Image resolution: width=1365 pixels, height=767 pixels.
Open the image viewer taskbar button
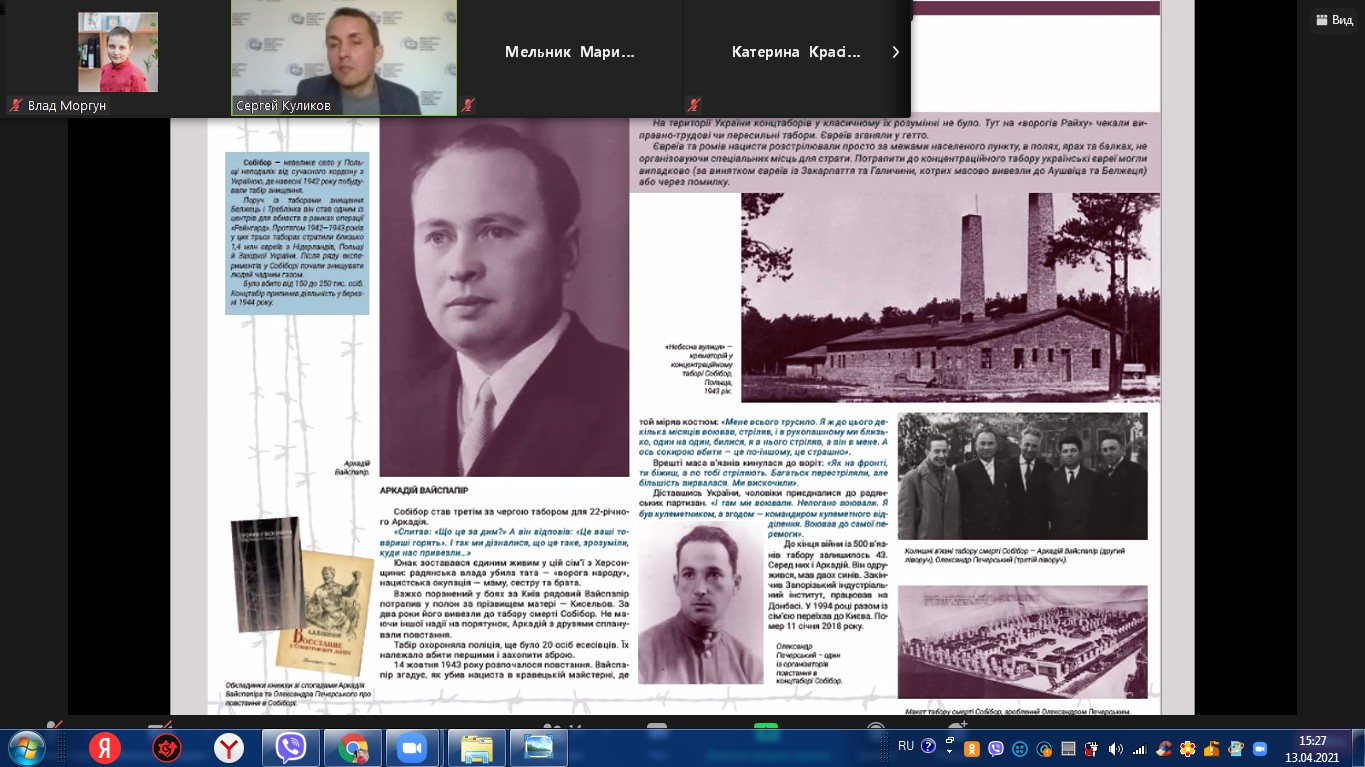point(538,748)
